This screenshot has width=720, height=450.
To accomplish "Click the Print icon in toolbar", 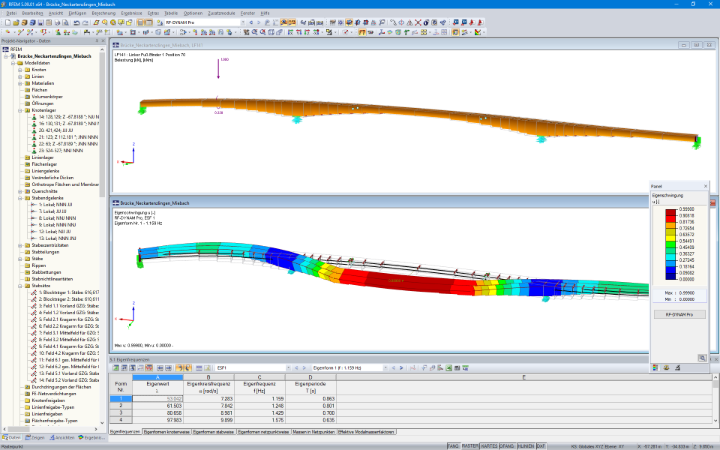I will pyautogui.click(x=57, y=22).
